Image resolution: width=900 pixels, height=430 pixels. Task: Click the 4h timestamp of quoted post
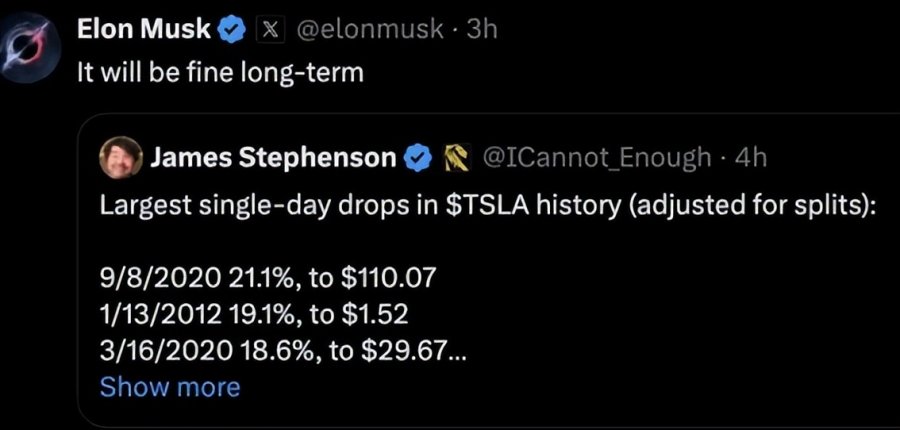[x=750, y=158]
